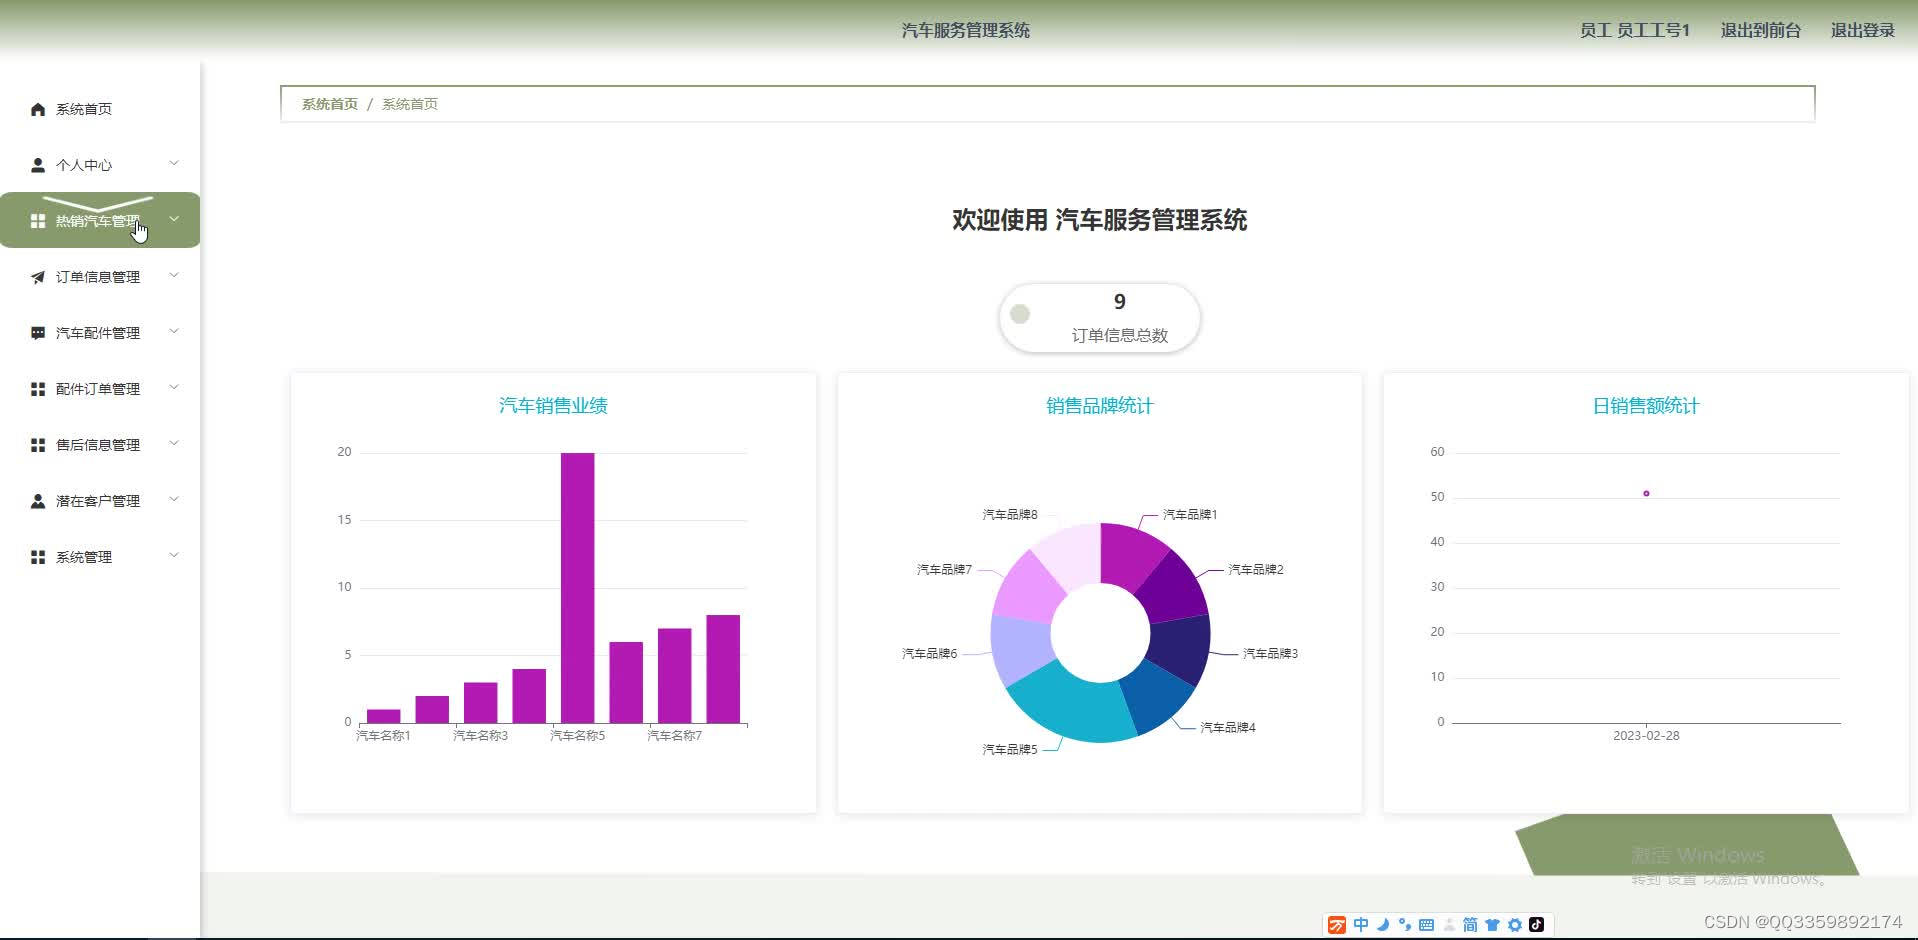Click the chat icon beside 汽车配件管理
This screenshot has height=940, width=1918.
pos(38,333)
